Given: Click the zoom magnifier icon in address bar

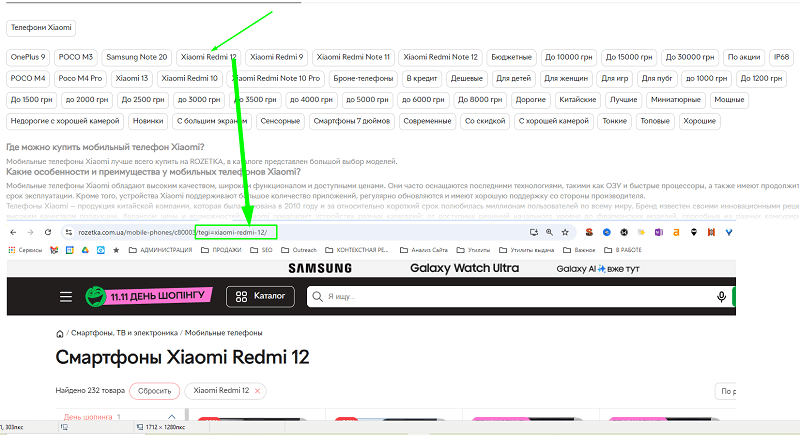Looking at the screenshot, I should pos(549,233).
